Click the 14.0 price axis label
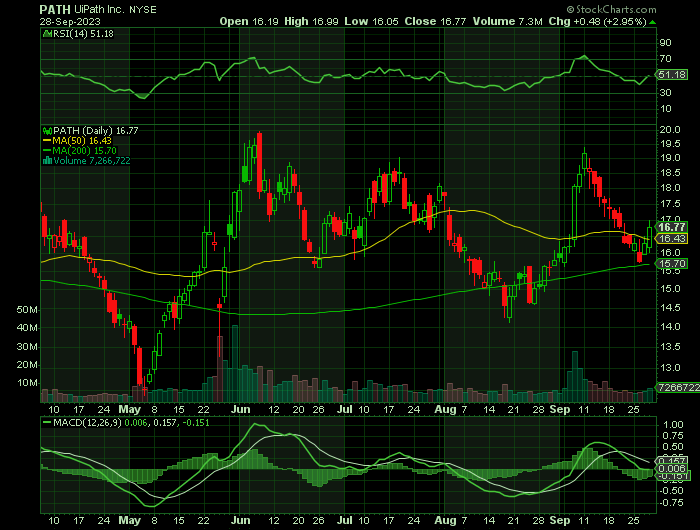Screen dimensions: 700x530 (670, 326)
